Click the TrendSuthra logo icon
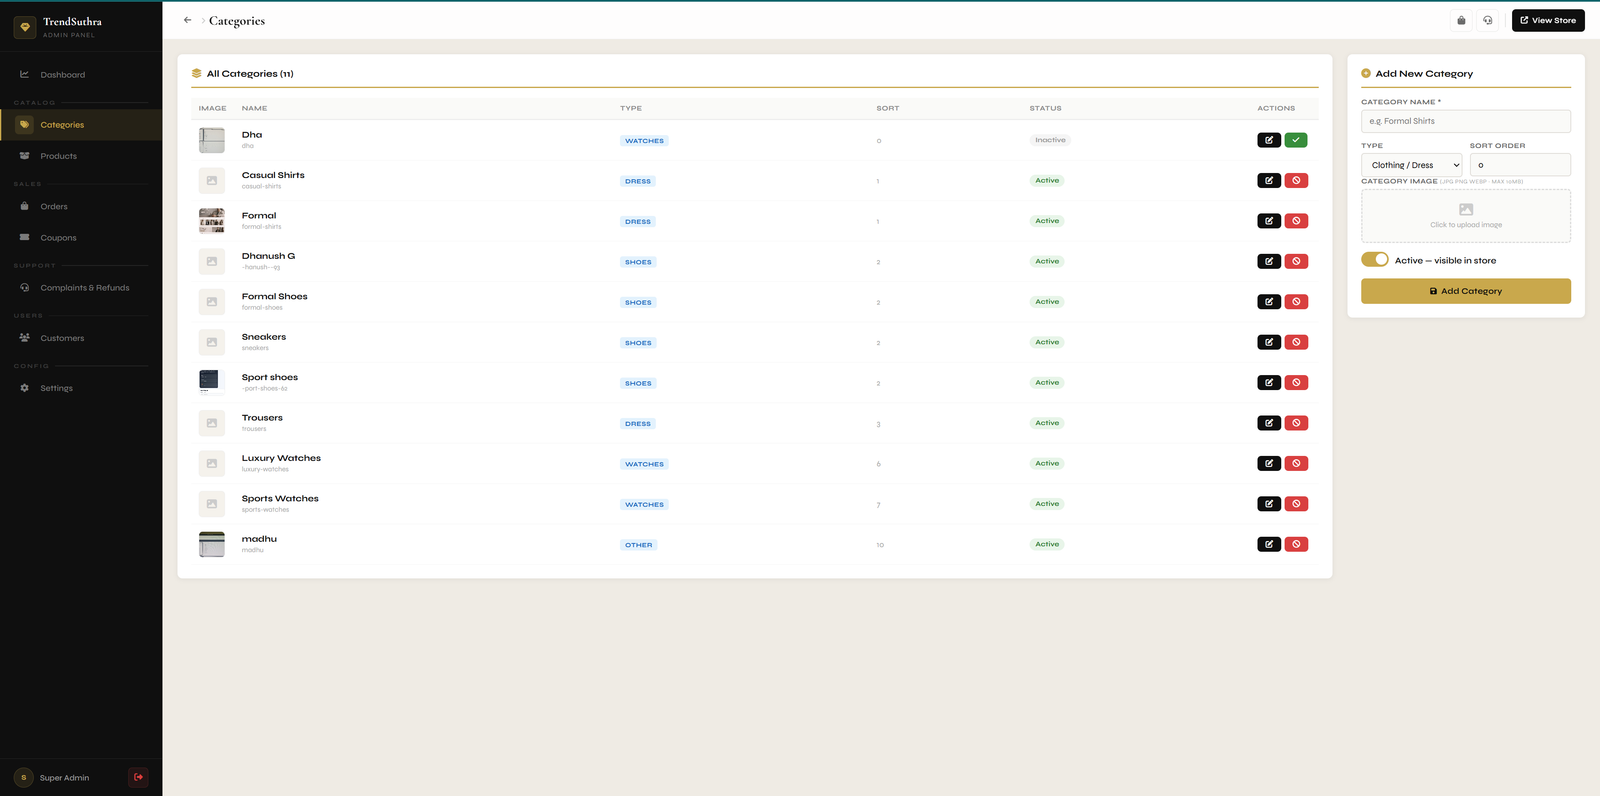The image size is (1600, 796). (x=25, y=27)
